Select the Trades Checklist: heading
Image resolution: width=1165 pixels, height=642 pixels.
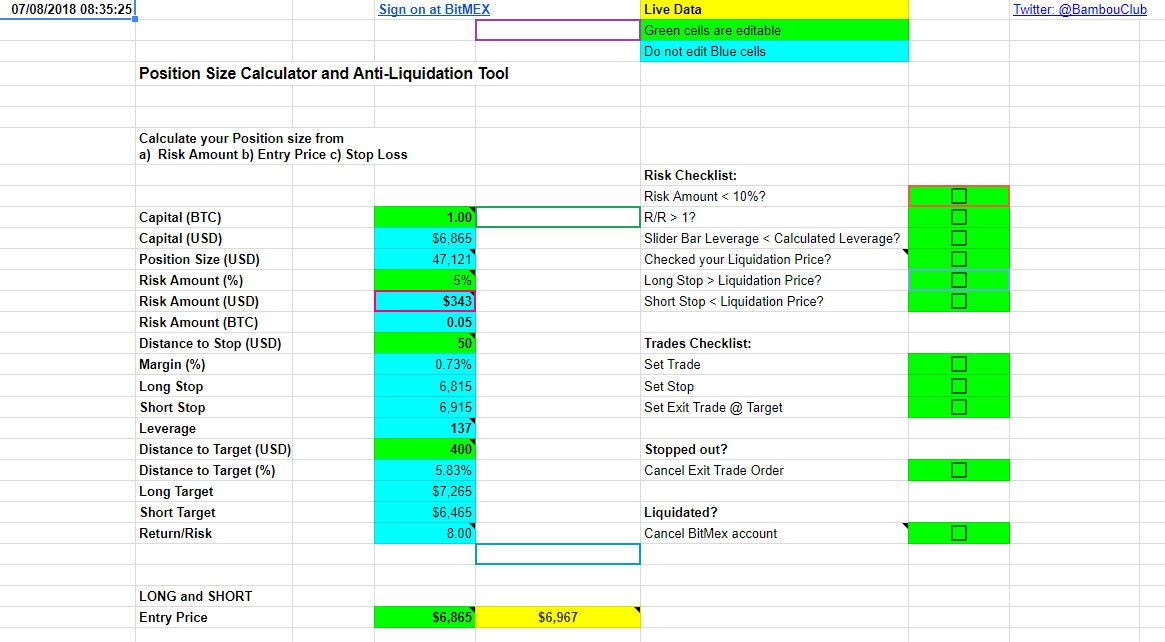[x=698, y=343]
